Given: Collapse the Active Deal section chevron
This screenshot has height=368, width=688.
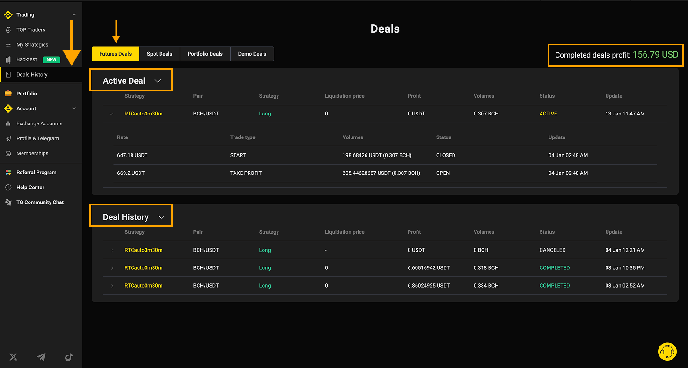Looking at the screenshot, I should (x=158, y=81).
